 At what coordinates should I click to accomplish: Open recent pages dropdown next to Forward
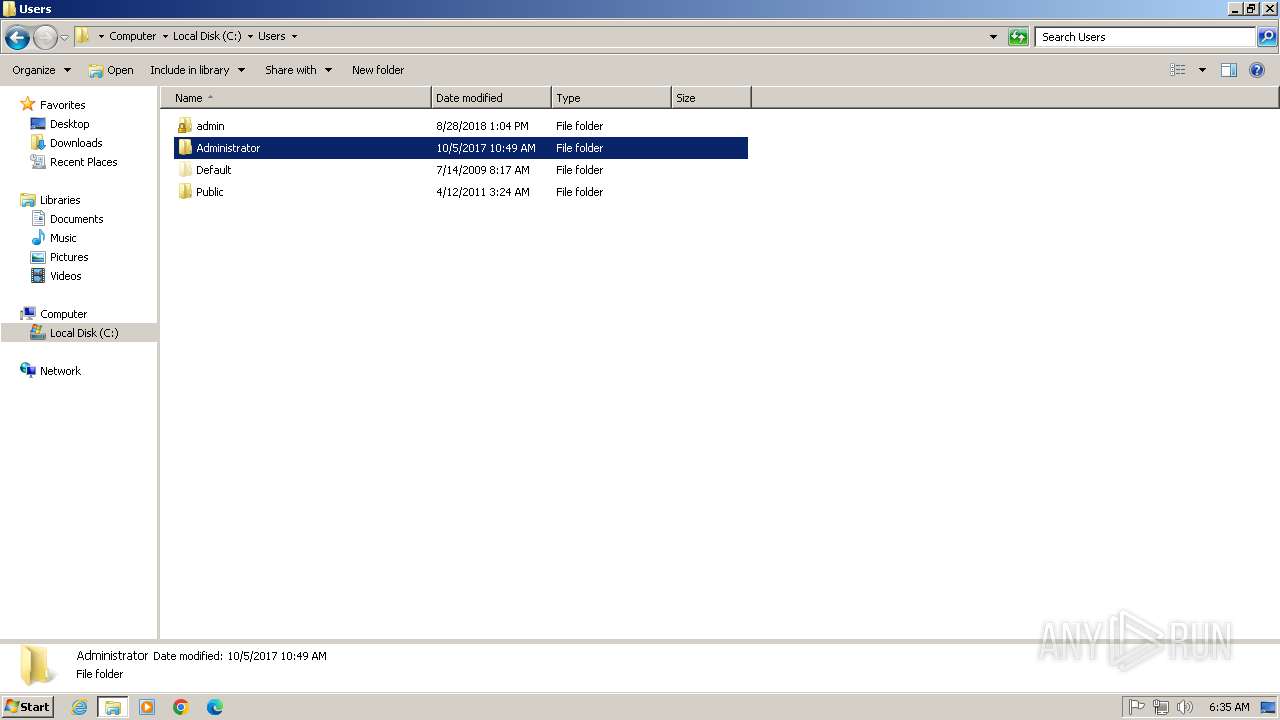point(65,38)
